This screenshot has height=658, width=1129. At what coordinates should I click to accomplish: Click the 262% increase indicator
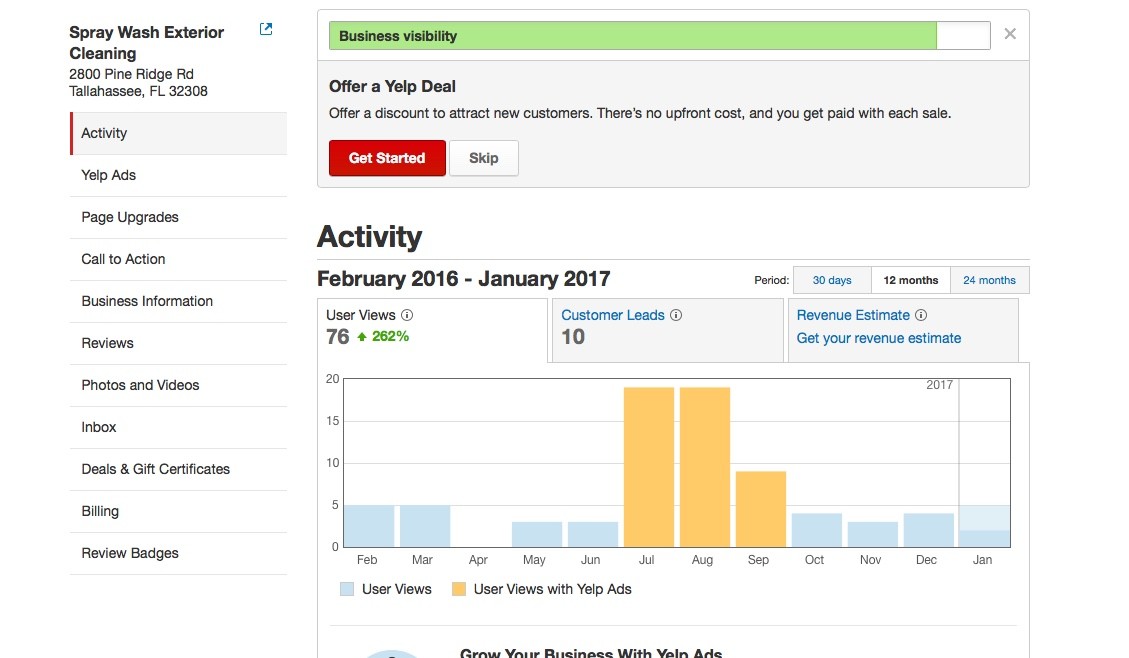(383, 336)
